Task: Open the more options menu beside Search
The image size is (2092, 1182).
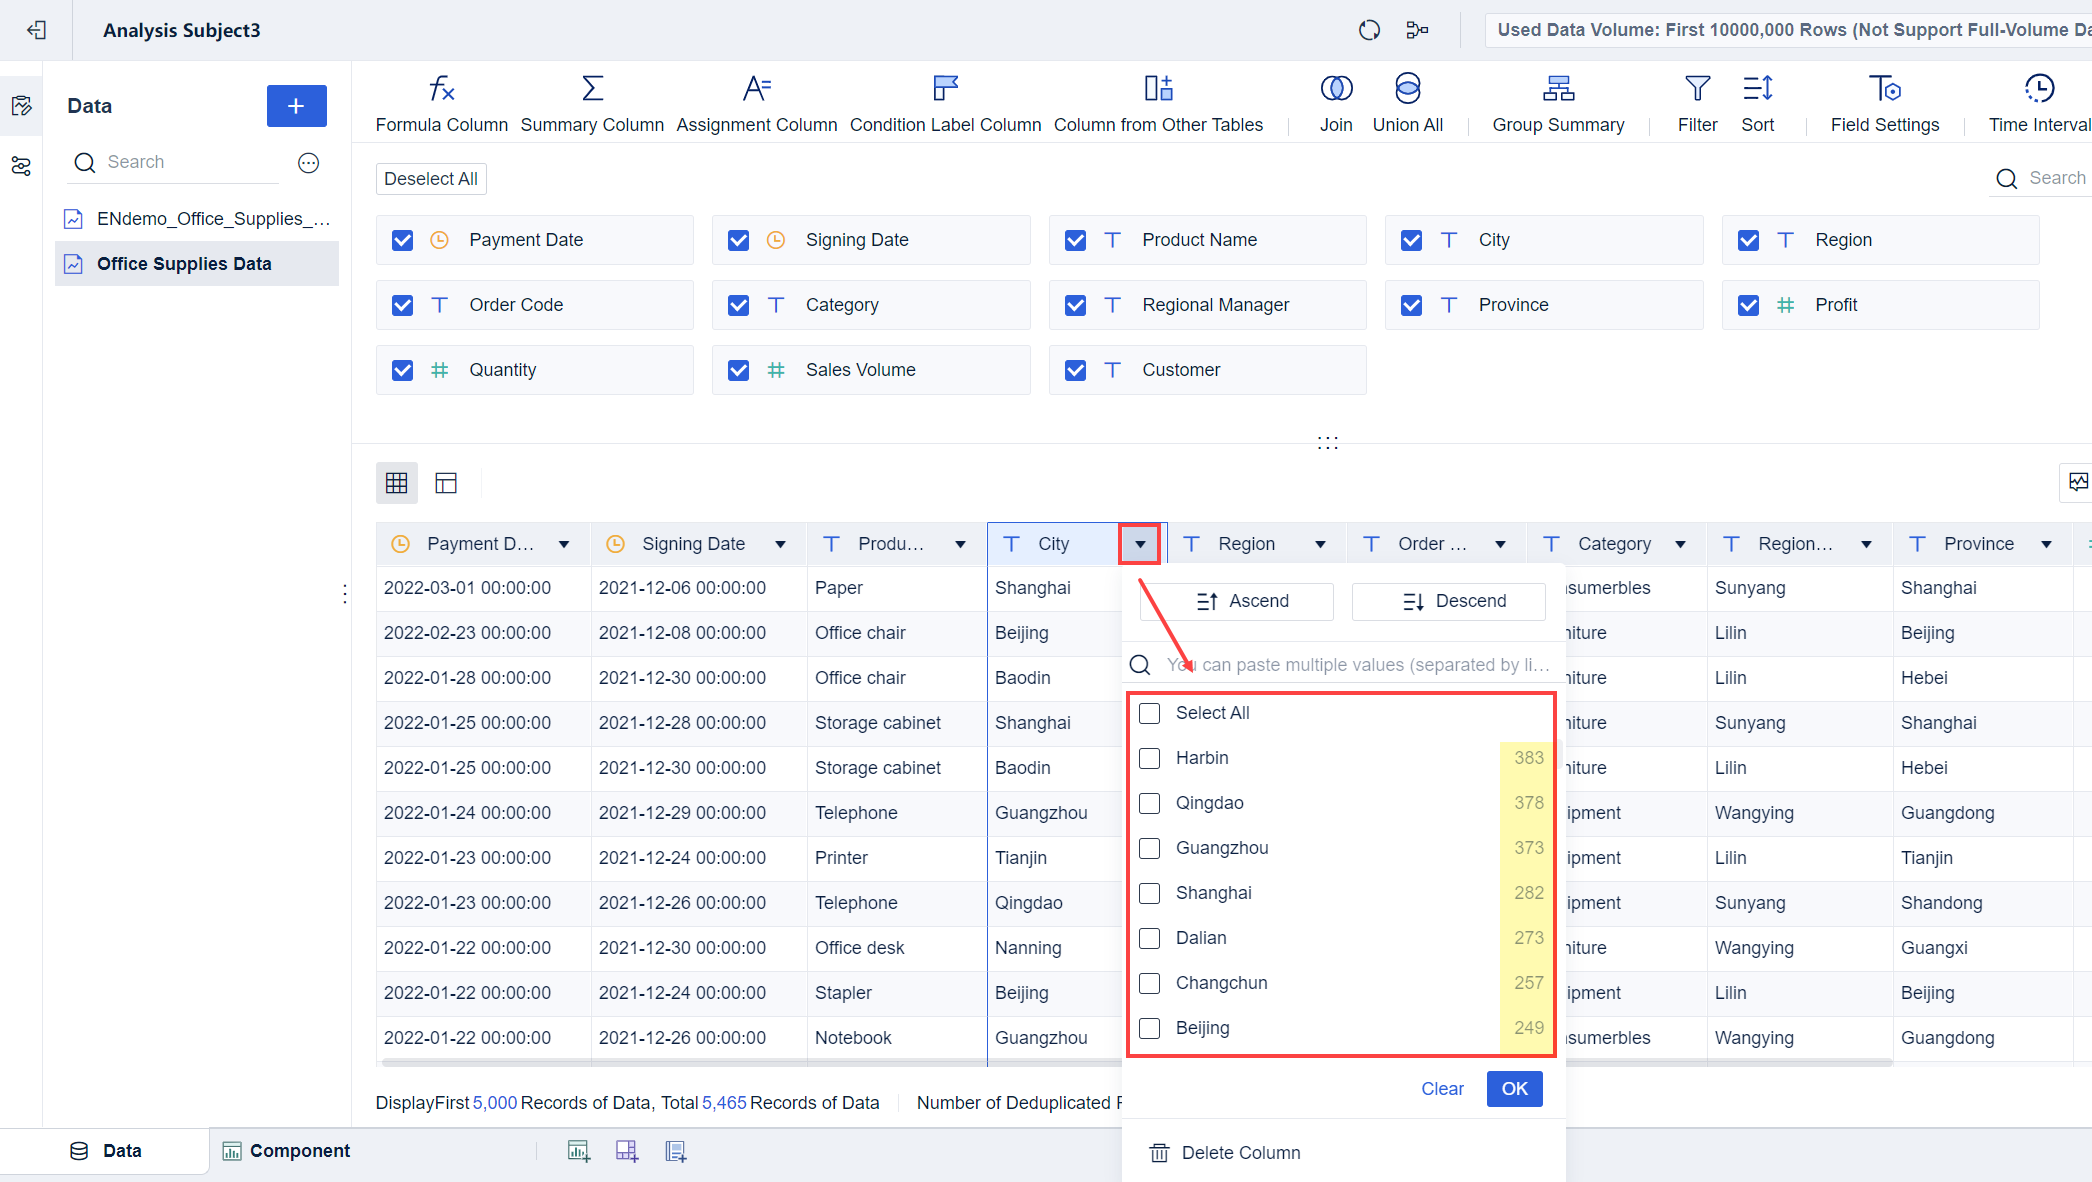Action: pos(308,162)
